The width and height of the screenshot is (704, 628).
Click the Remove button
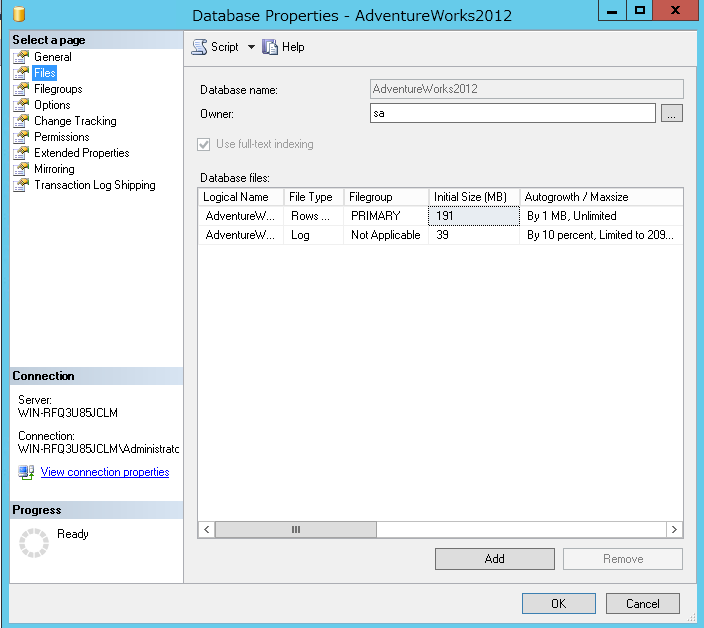(x=623, y=559)
